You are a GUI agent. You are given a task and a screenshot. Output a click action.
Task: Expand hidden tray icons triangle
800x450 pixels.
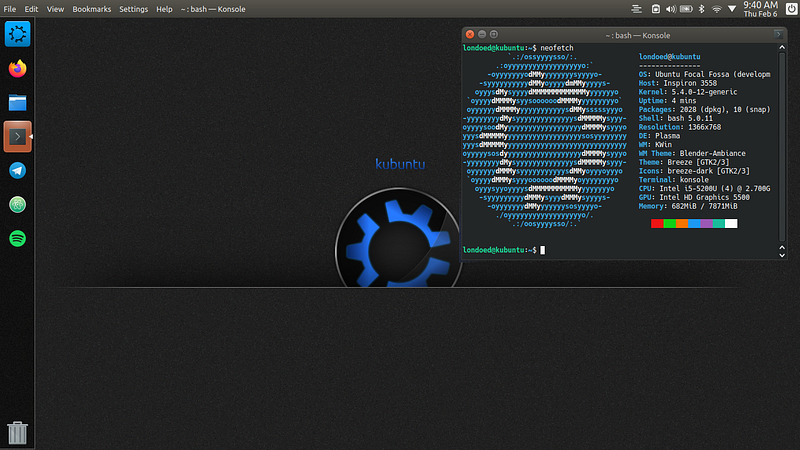732,9
